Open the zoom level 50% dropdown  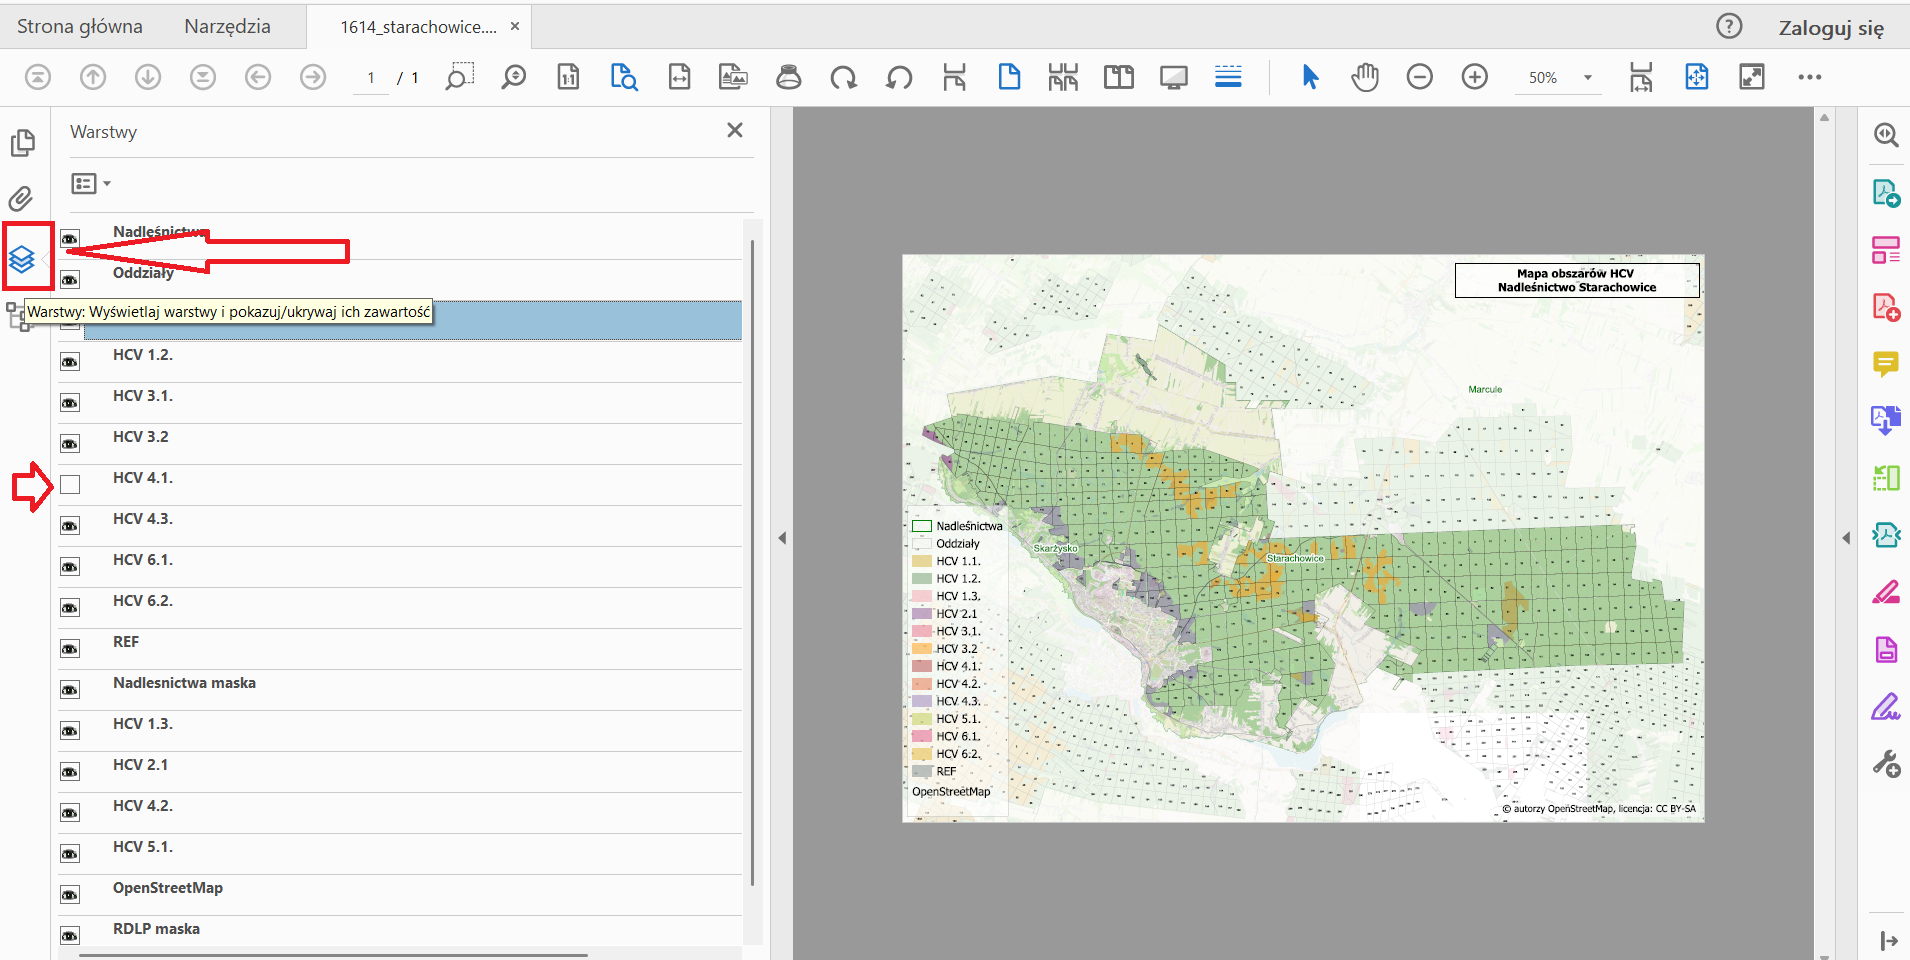tap(1587, 78)
